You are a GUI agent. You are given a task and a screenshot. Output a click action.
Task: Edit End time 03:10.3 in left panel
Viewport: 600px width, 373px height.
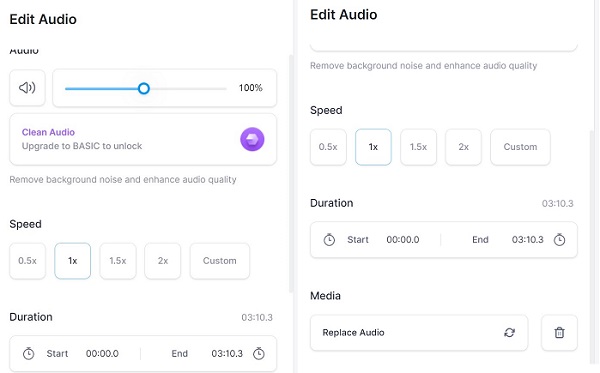[x=227, y=354]
